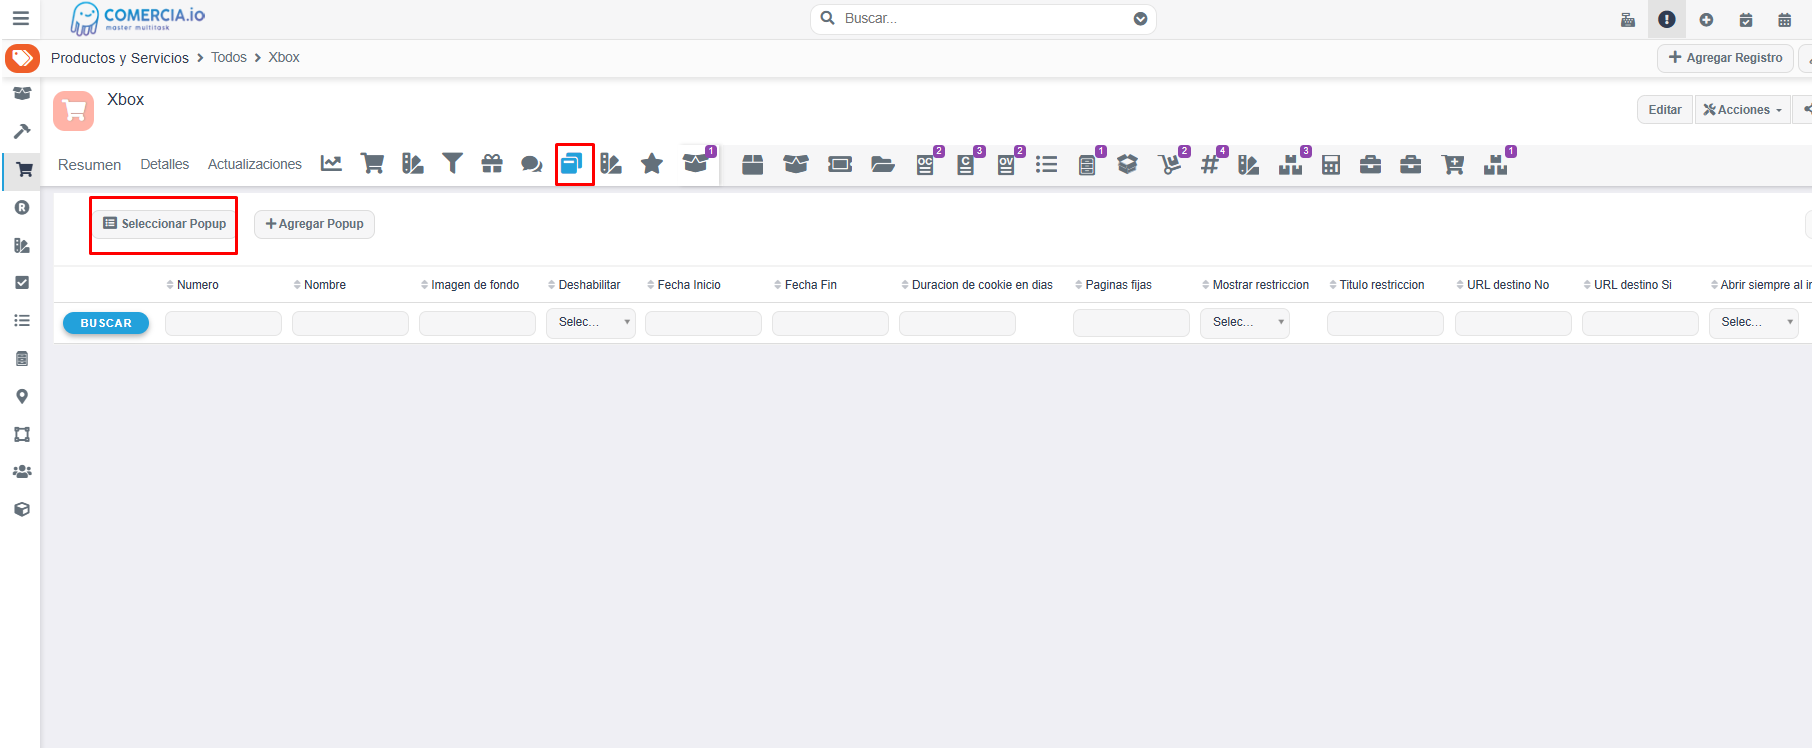Image resolution: width=1812 pixels, height=748 pixels.
Task: Select the blue popups tab icon
Action: [572, 164]
